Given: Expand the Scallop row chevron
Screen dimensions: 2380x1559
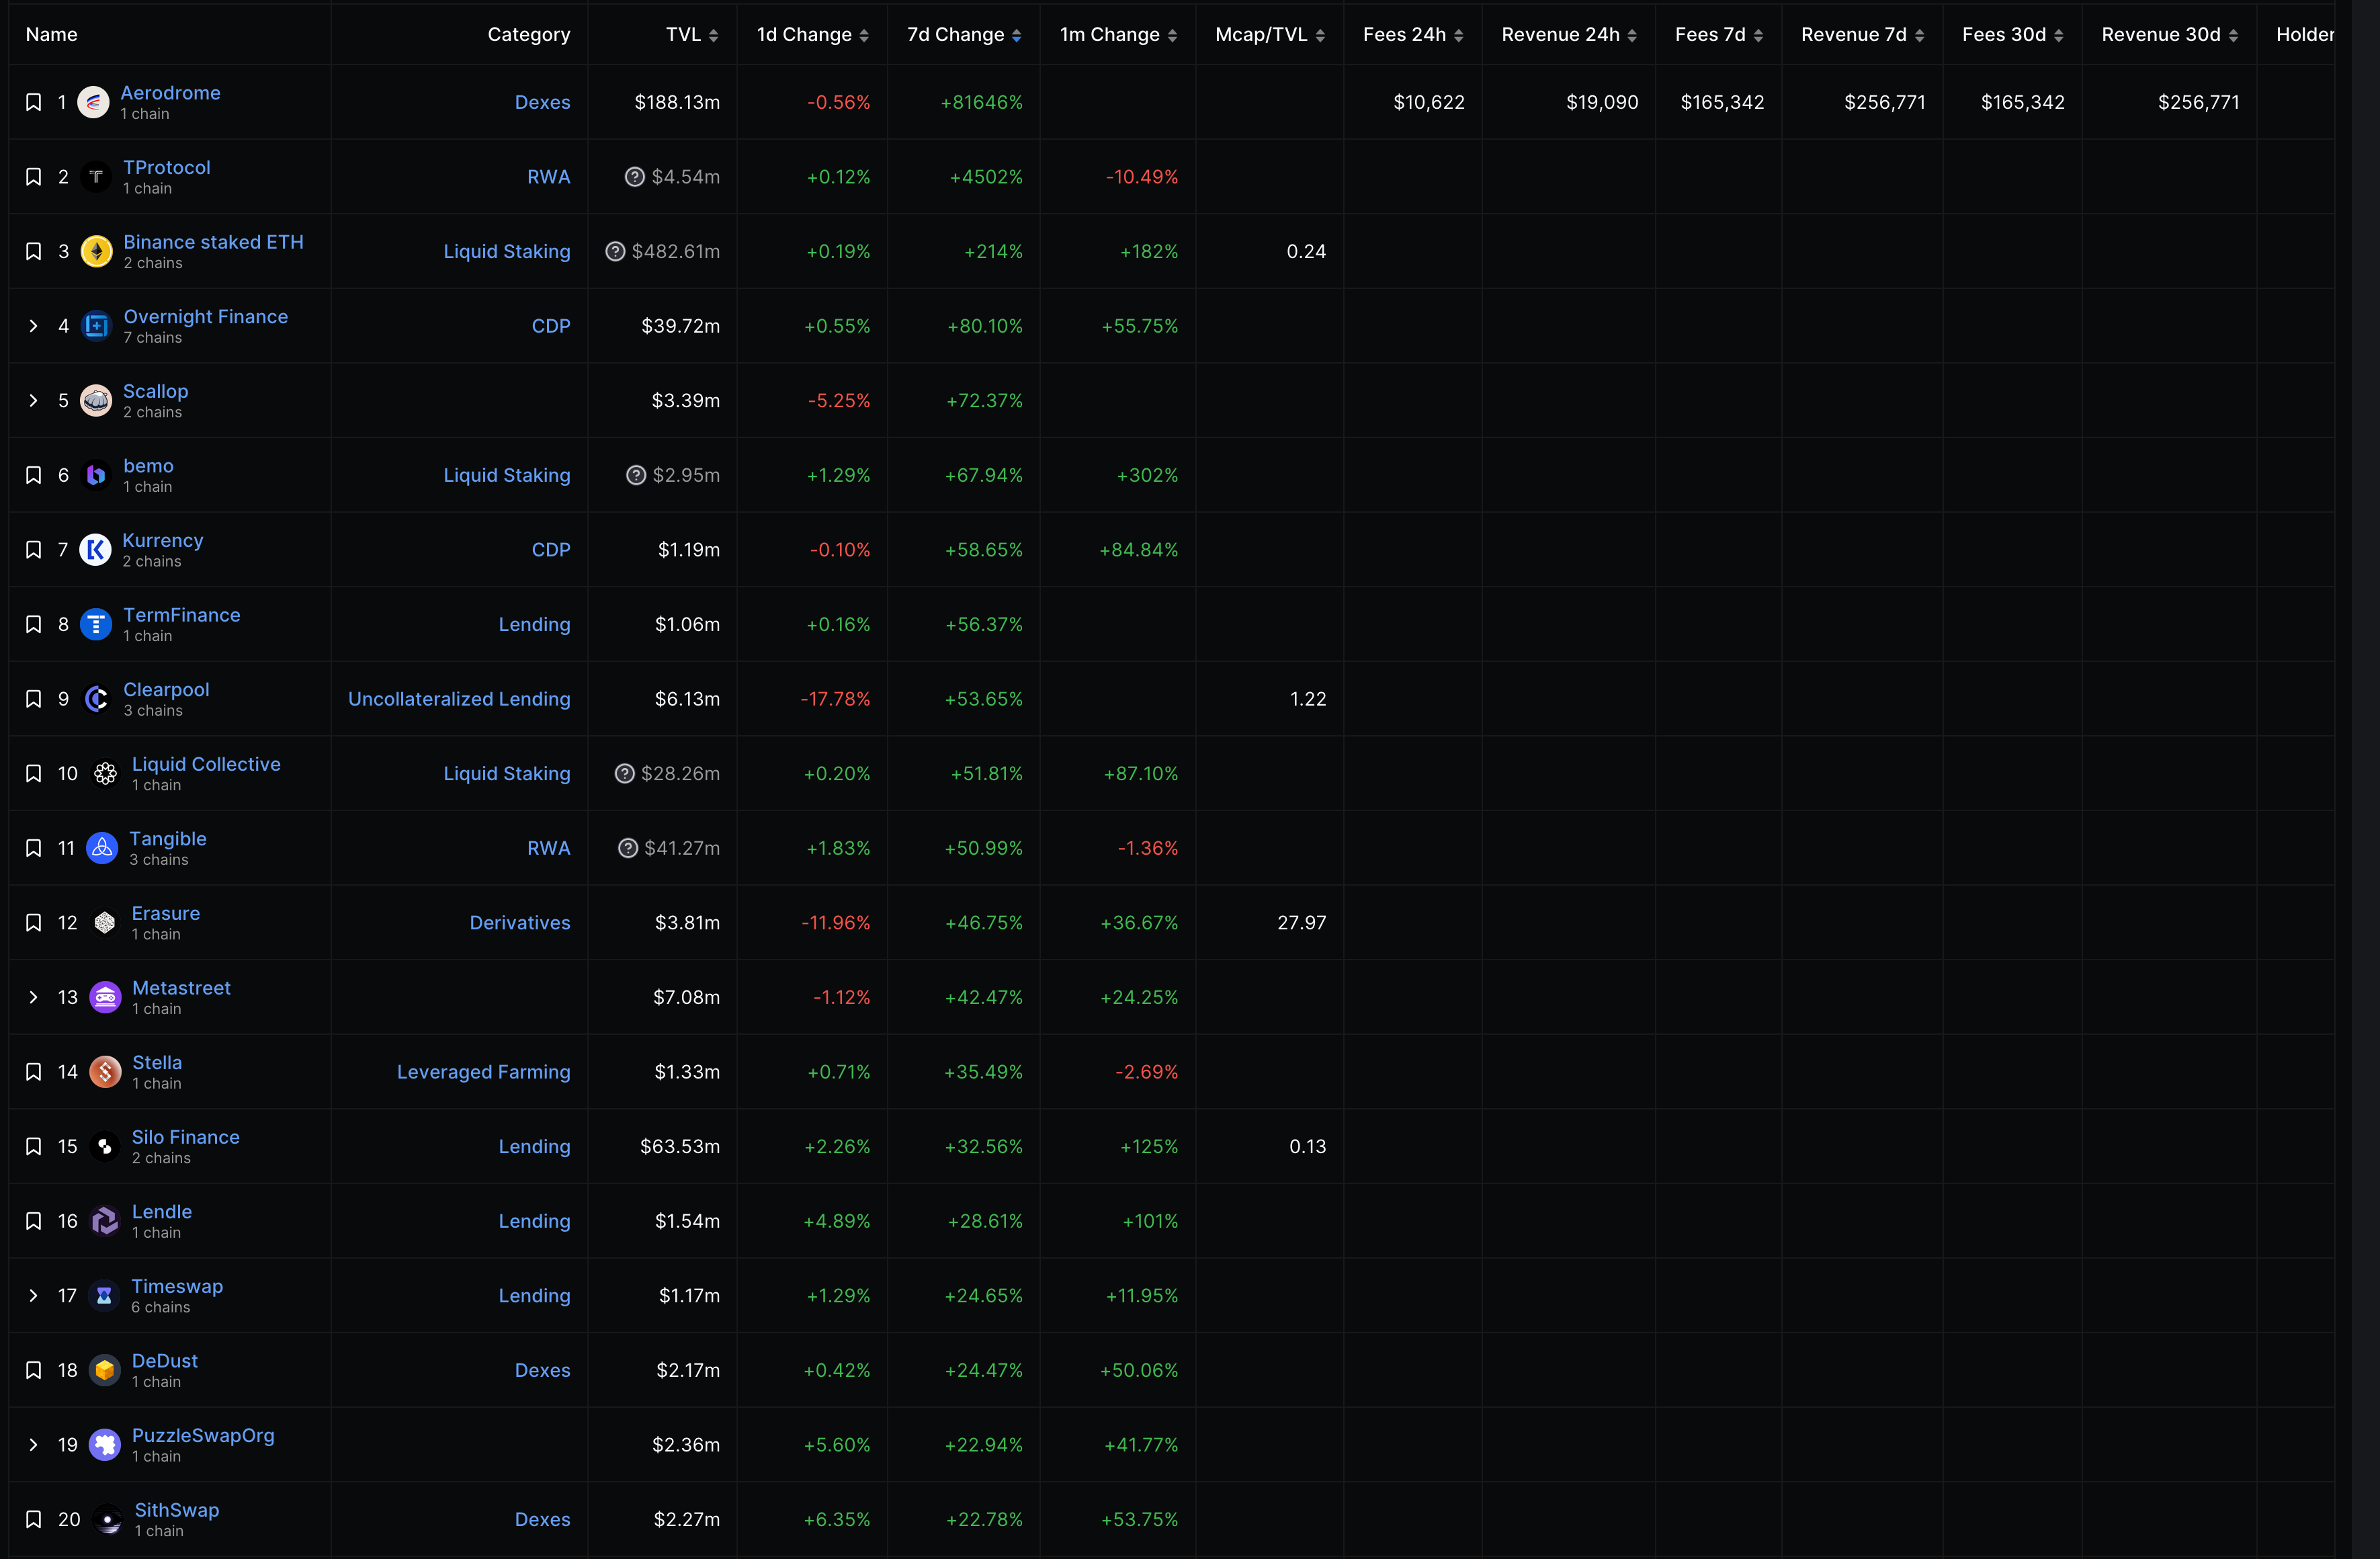Looking at the screenshot, I should click(33, 401).
